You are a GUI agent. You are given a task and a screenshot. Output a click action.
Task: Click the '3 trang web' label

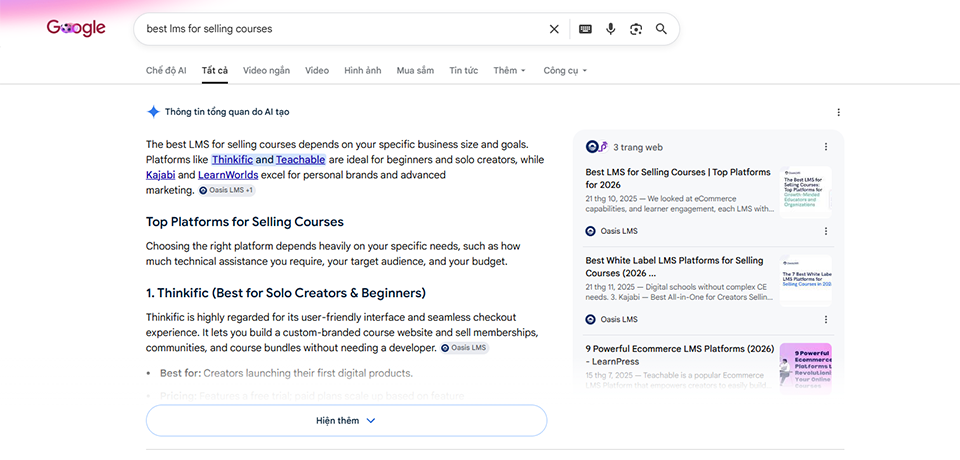pyautogui.click(x=638, y=147)
